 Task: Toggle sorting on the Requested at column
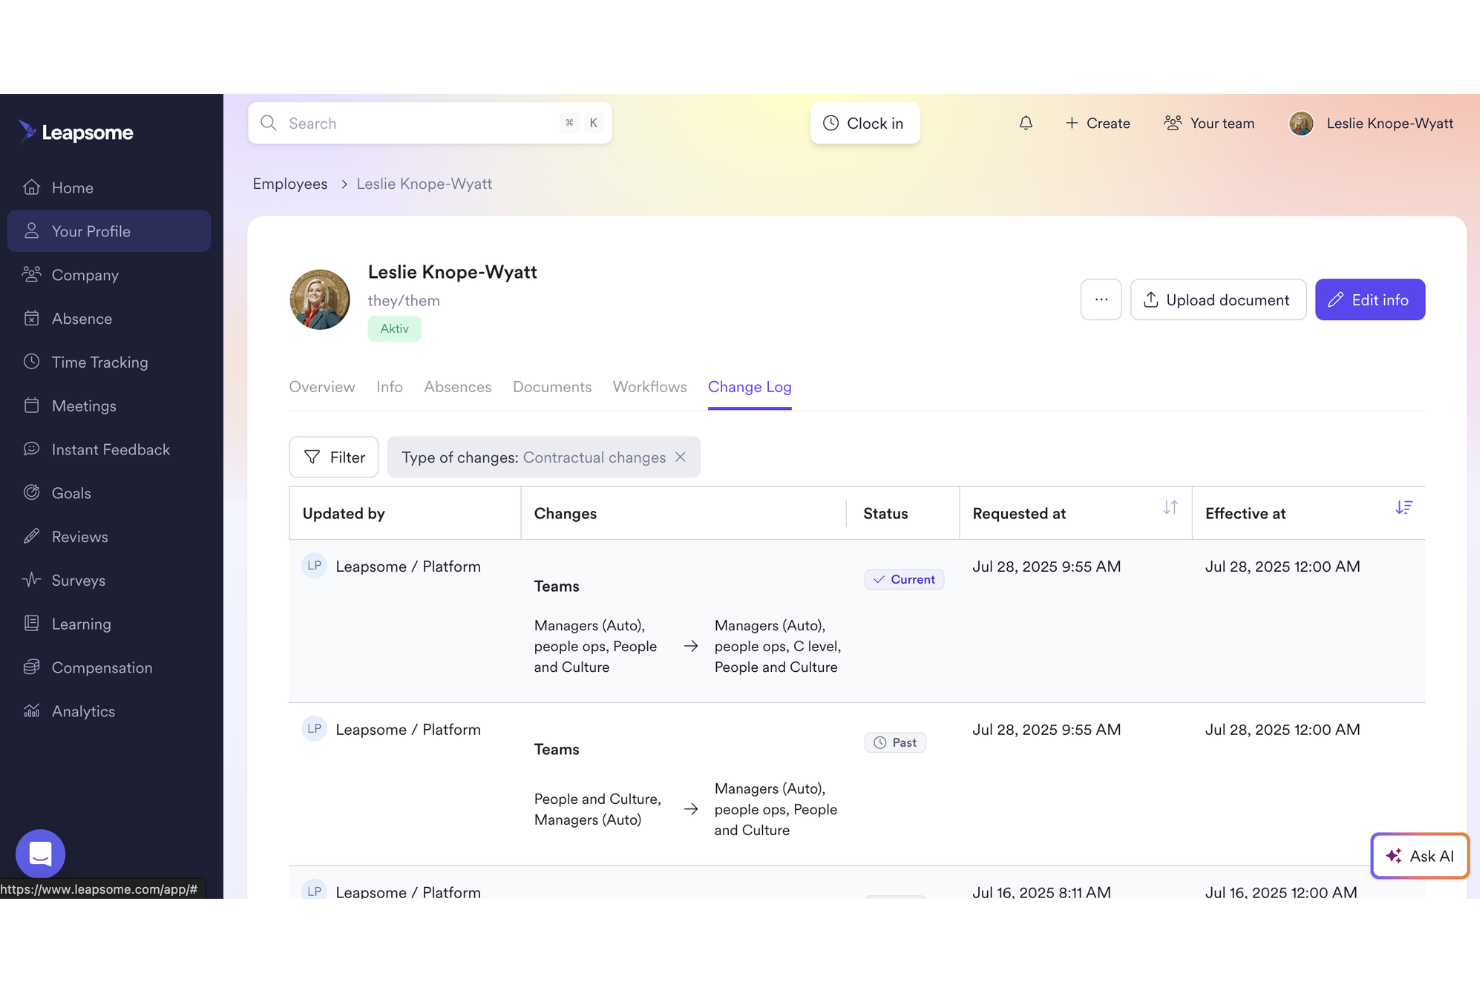tap(1170, 507)
